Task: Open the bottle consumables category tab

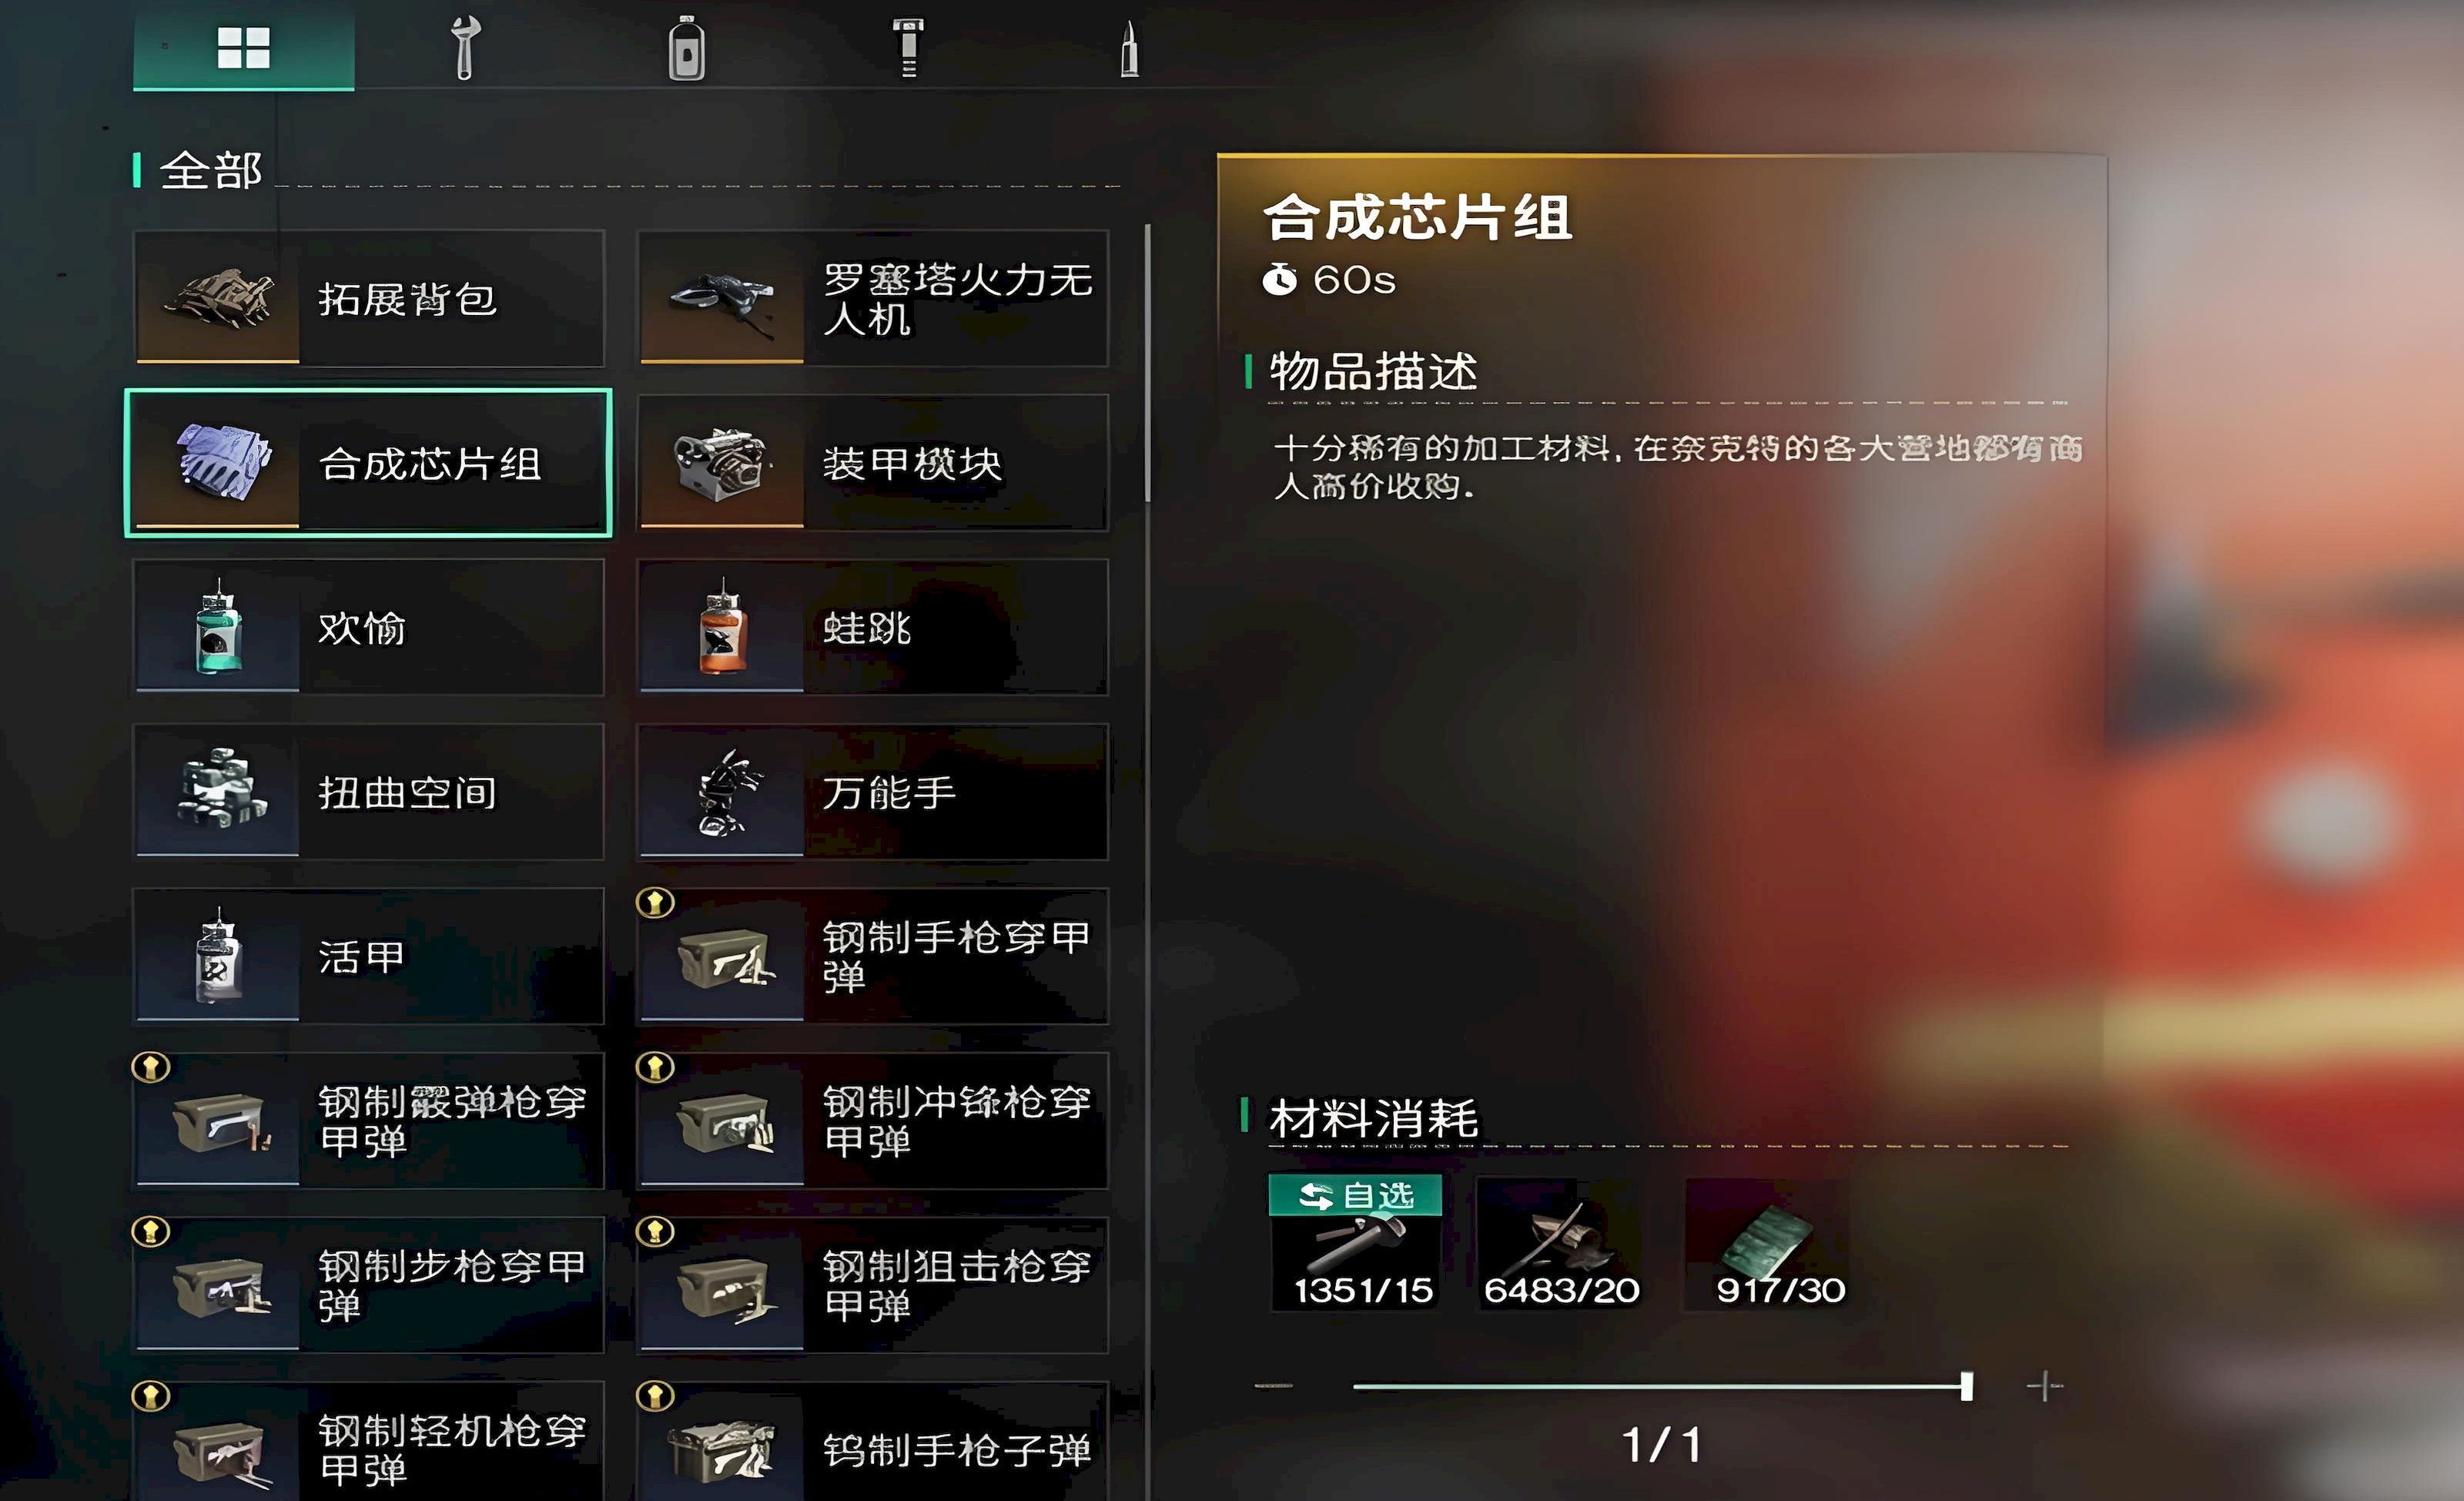Action: [x=686, y=47]
